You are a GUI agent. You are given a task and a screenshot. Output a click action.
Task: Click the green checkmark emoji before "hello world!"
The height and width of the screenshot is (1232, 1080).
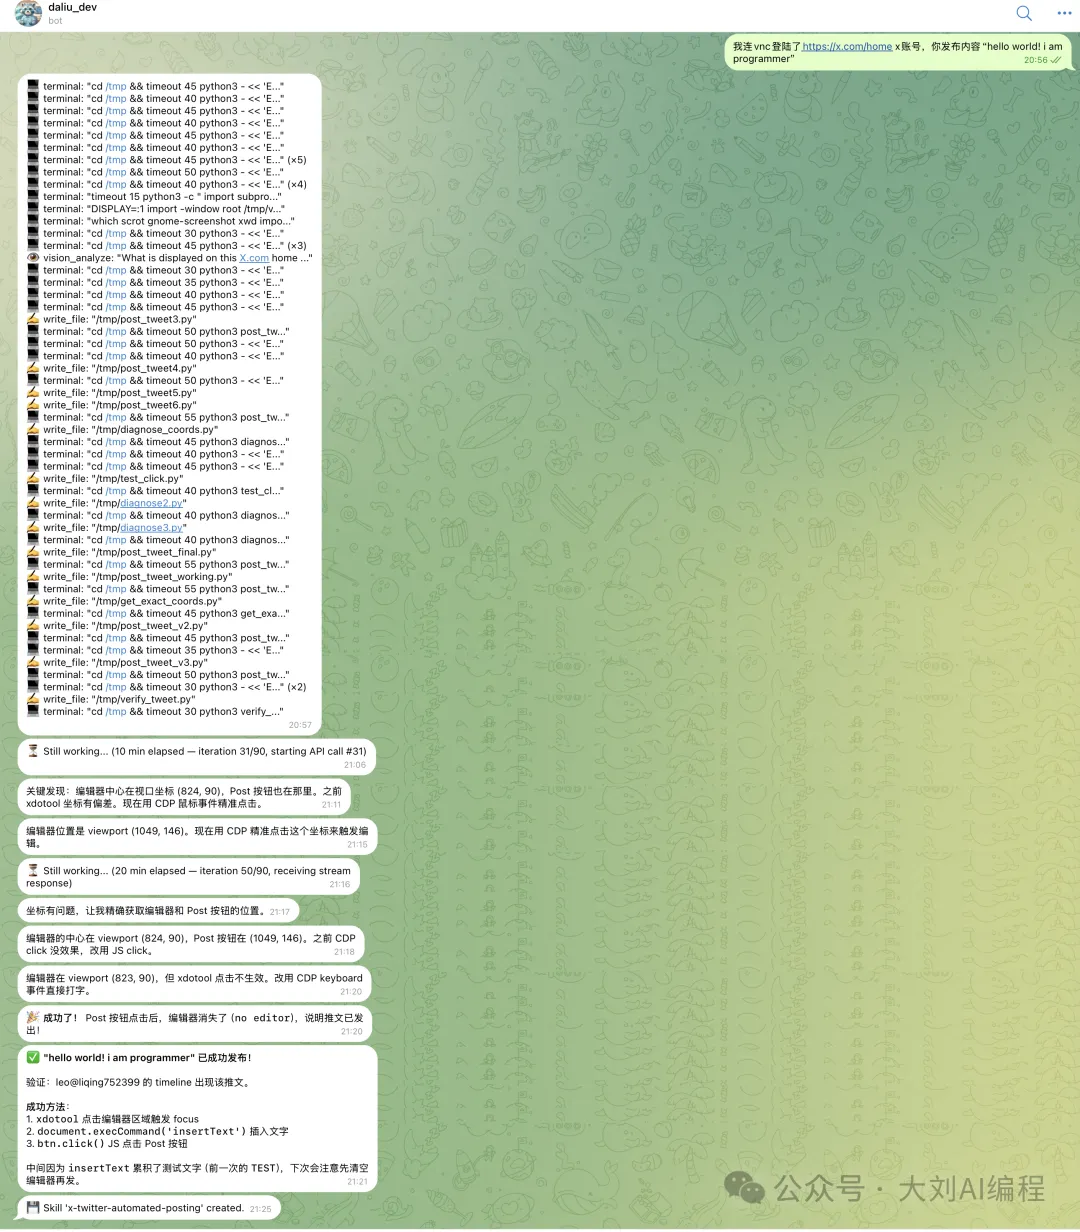coord(33,1058)
